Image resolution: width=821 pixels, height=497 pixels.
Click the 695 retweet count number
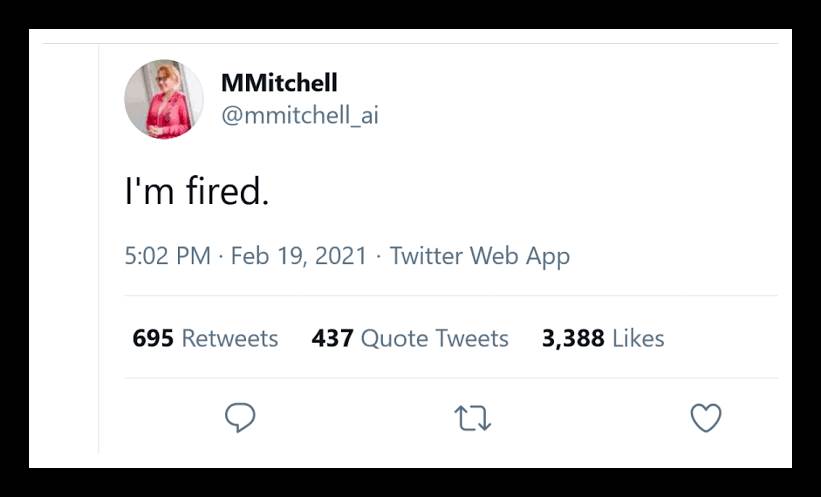[x=153, y=338]
